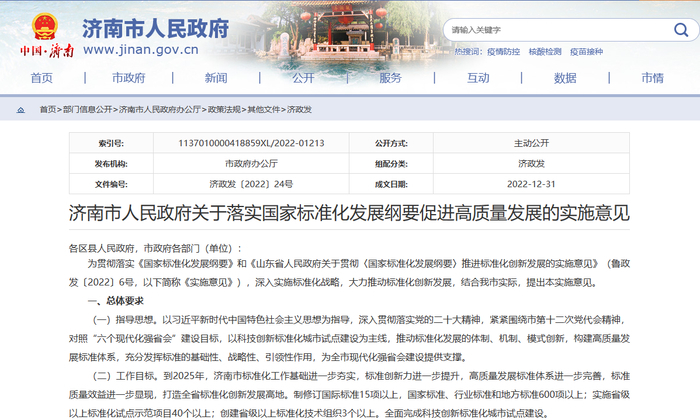Click the 发布机构 label cell
The width and height of the screenshot is (700, 420).
[111, 164]
